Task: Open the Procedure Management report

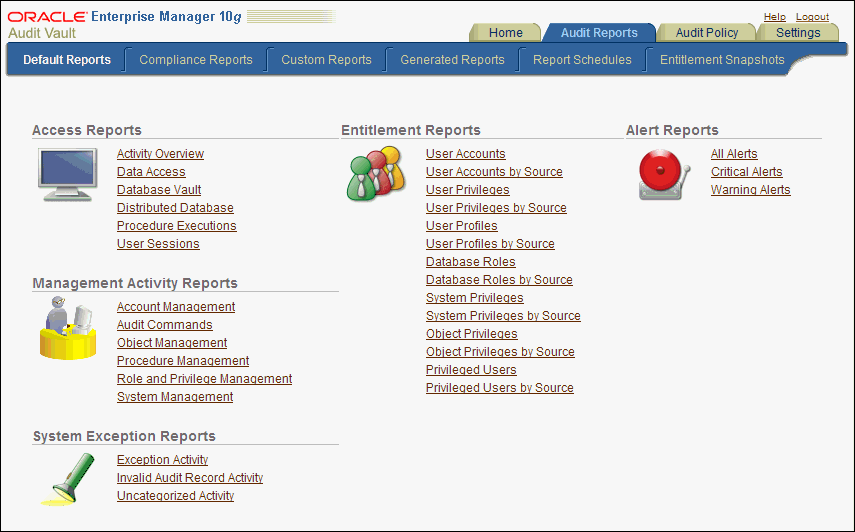Action: click(183, 361)
